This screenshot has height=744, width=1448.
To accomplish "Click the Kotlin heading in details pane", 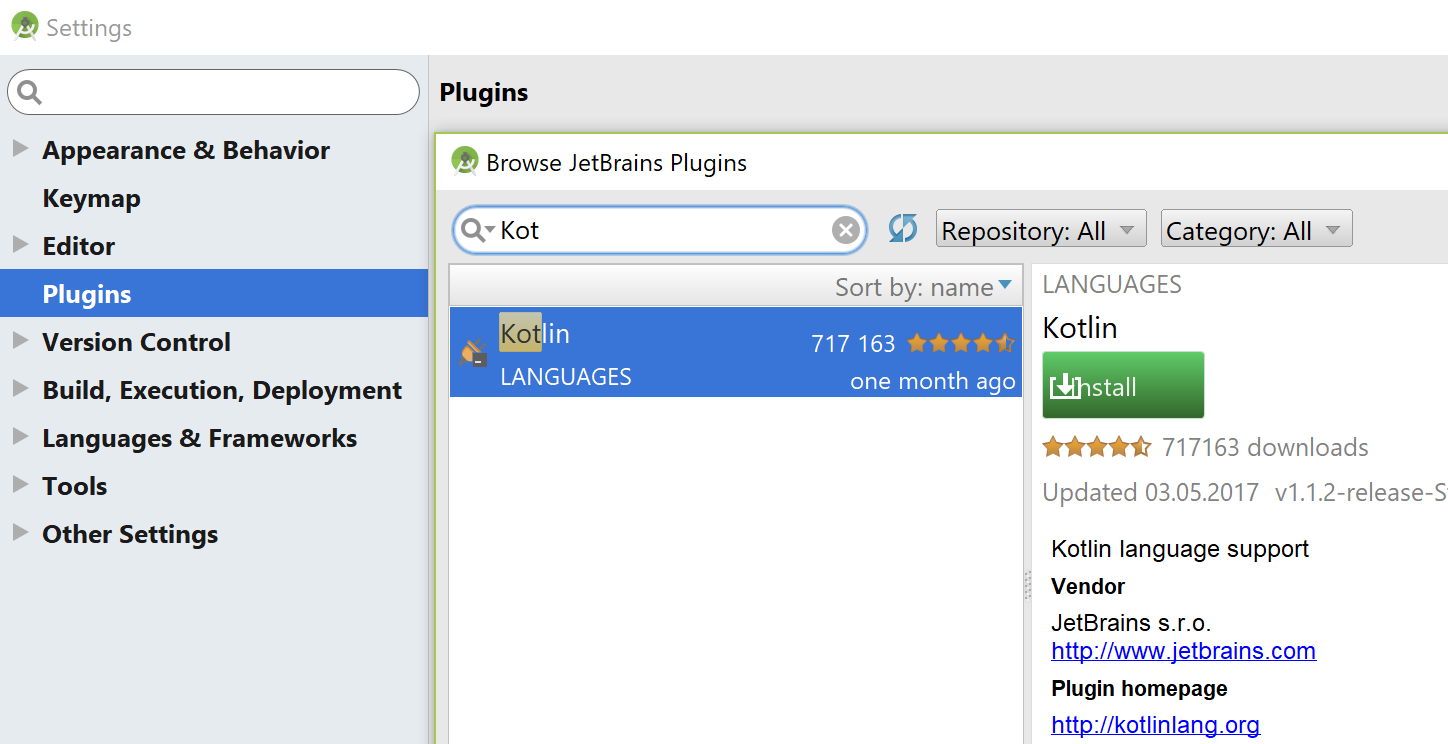I will (x=1080, y=328).
